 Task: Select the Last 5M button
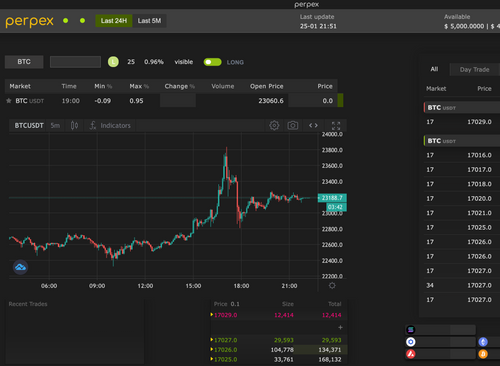click(x=149, y=21)
